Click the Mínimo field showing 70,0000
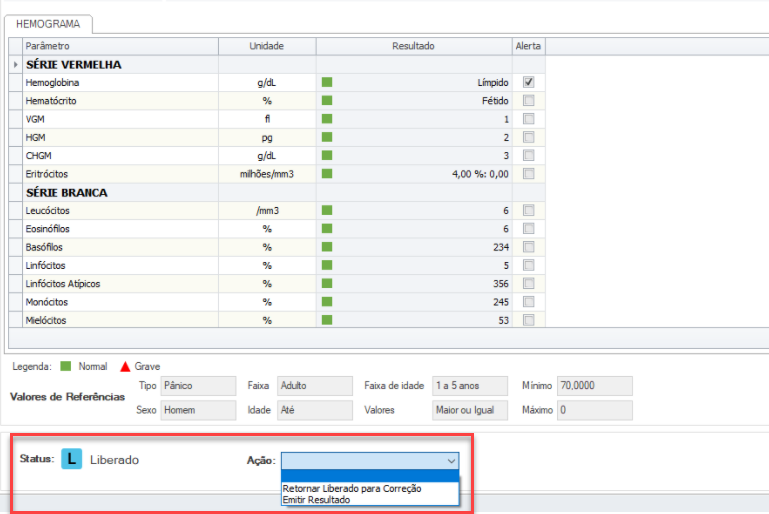Image resolution: width=769 pixels, height=514 pixels. (x=595, y=386)
